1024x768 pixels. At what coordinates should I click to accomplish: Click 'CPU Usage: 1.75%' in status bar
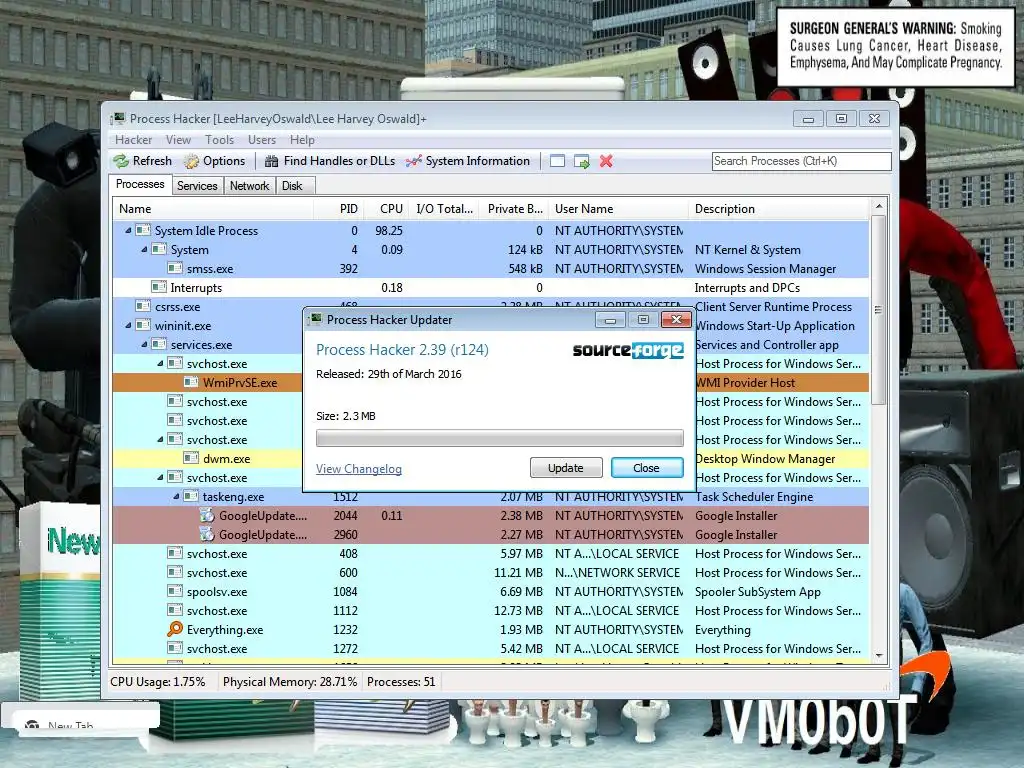point(157,682)
